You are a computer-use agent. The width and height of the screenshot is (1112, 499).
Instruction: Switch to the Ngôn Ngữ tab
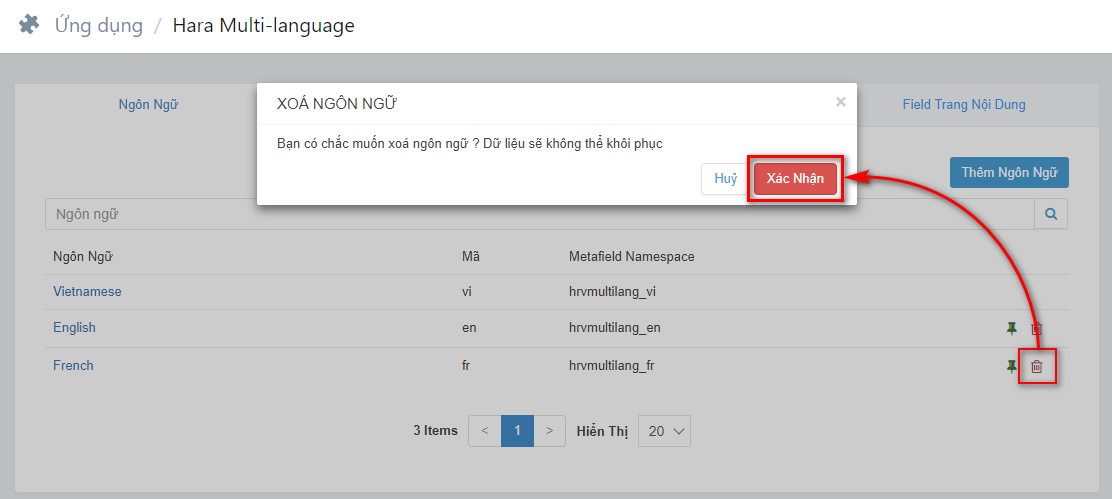(x=148, y=105)
